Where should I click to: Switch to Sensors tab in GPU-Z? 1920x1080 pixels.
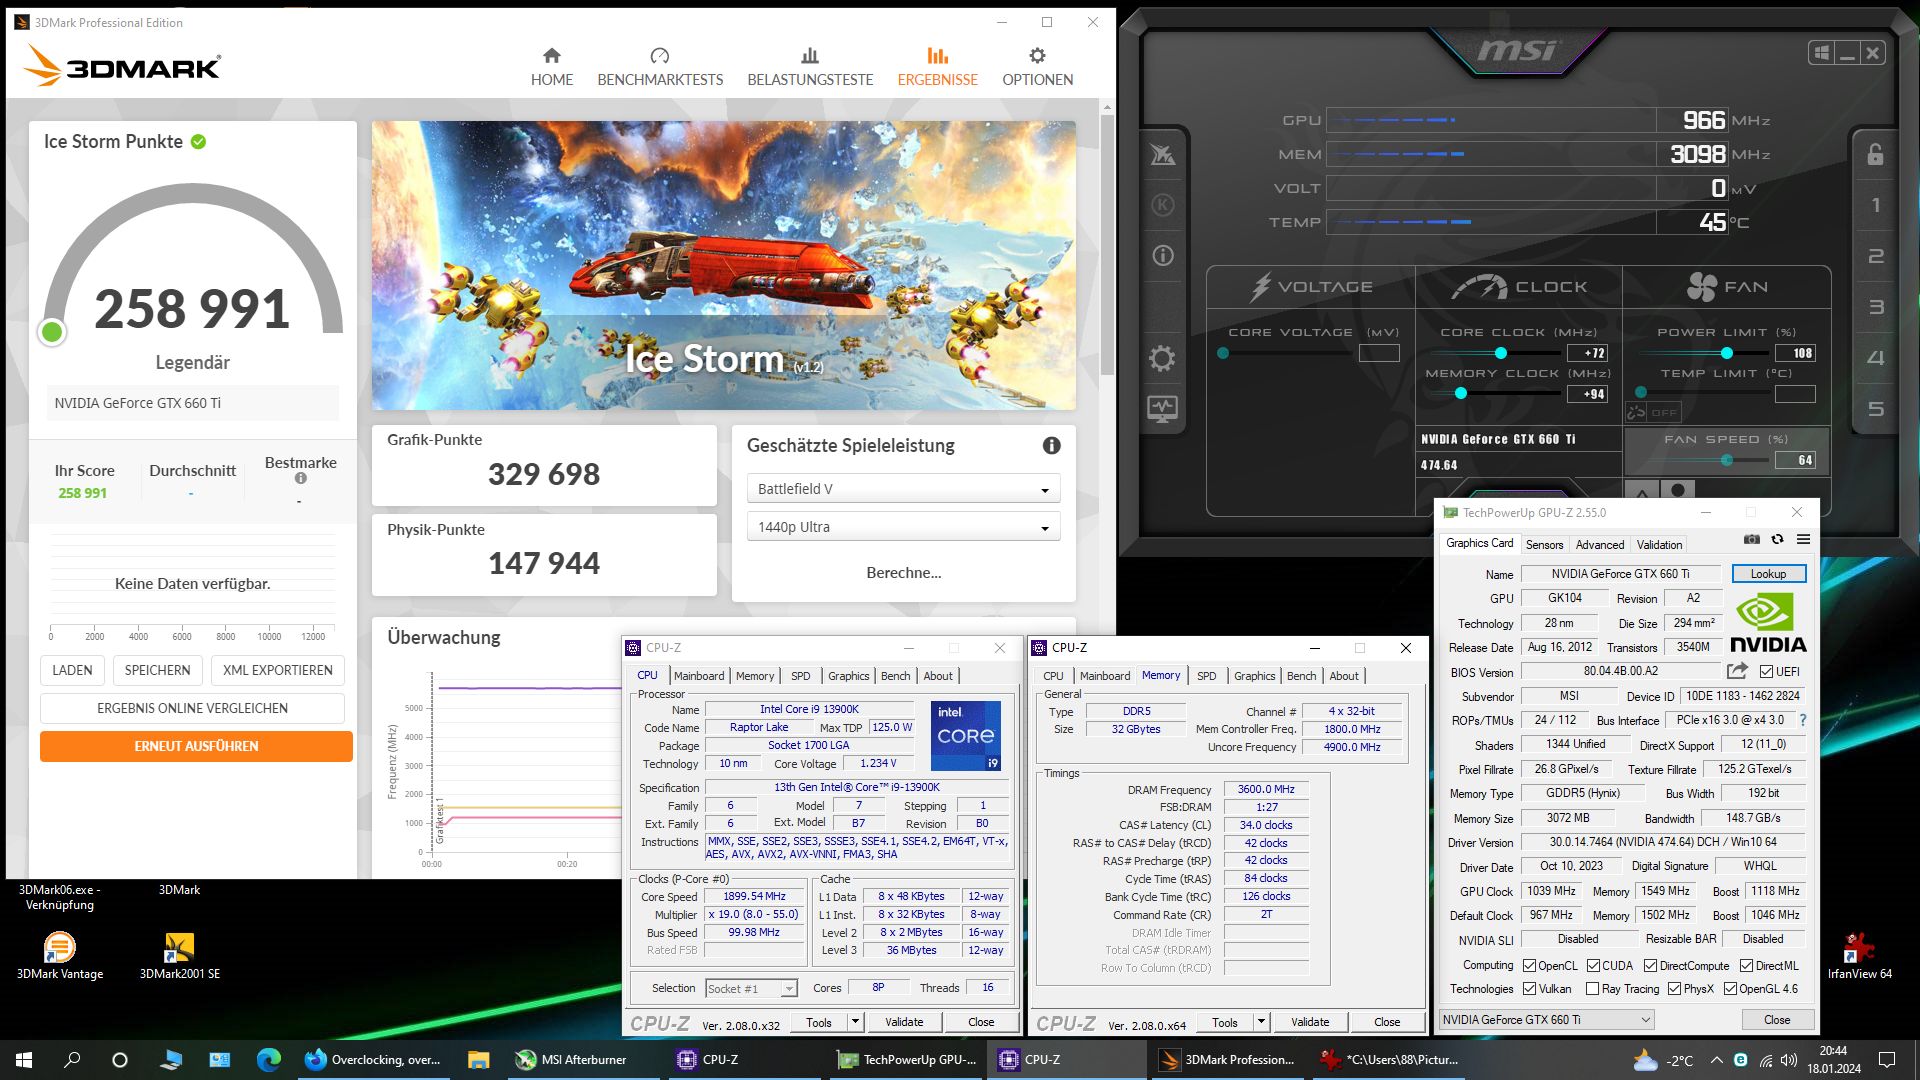(x=1544, y=545)
